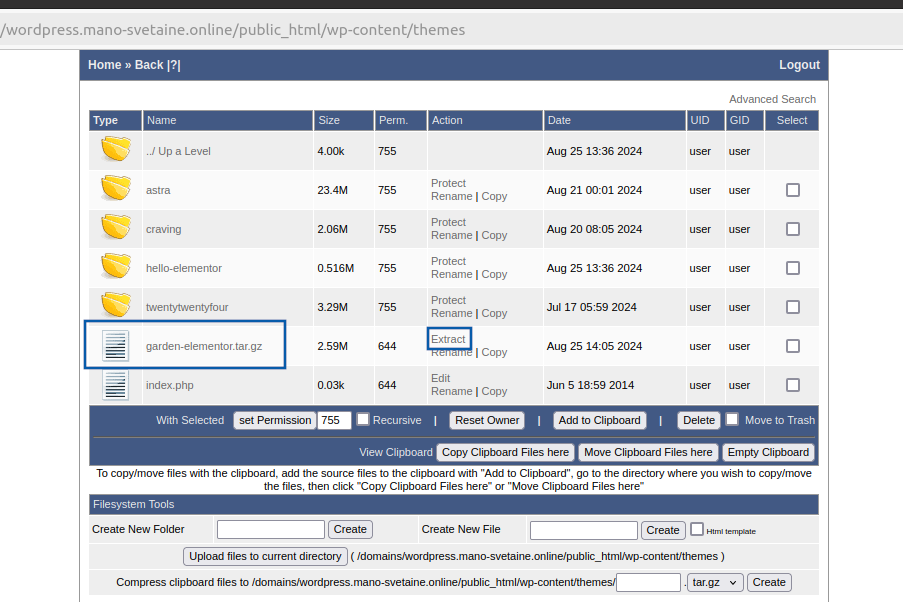
Task: Edit the index.php file
Action: click(x=441, y=378)
